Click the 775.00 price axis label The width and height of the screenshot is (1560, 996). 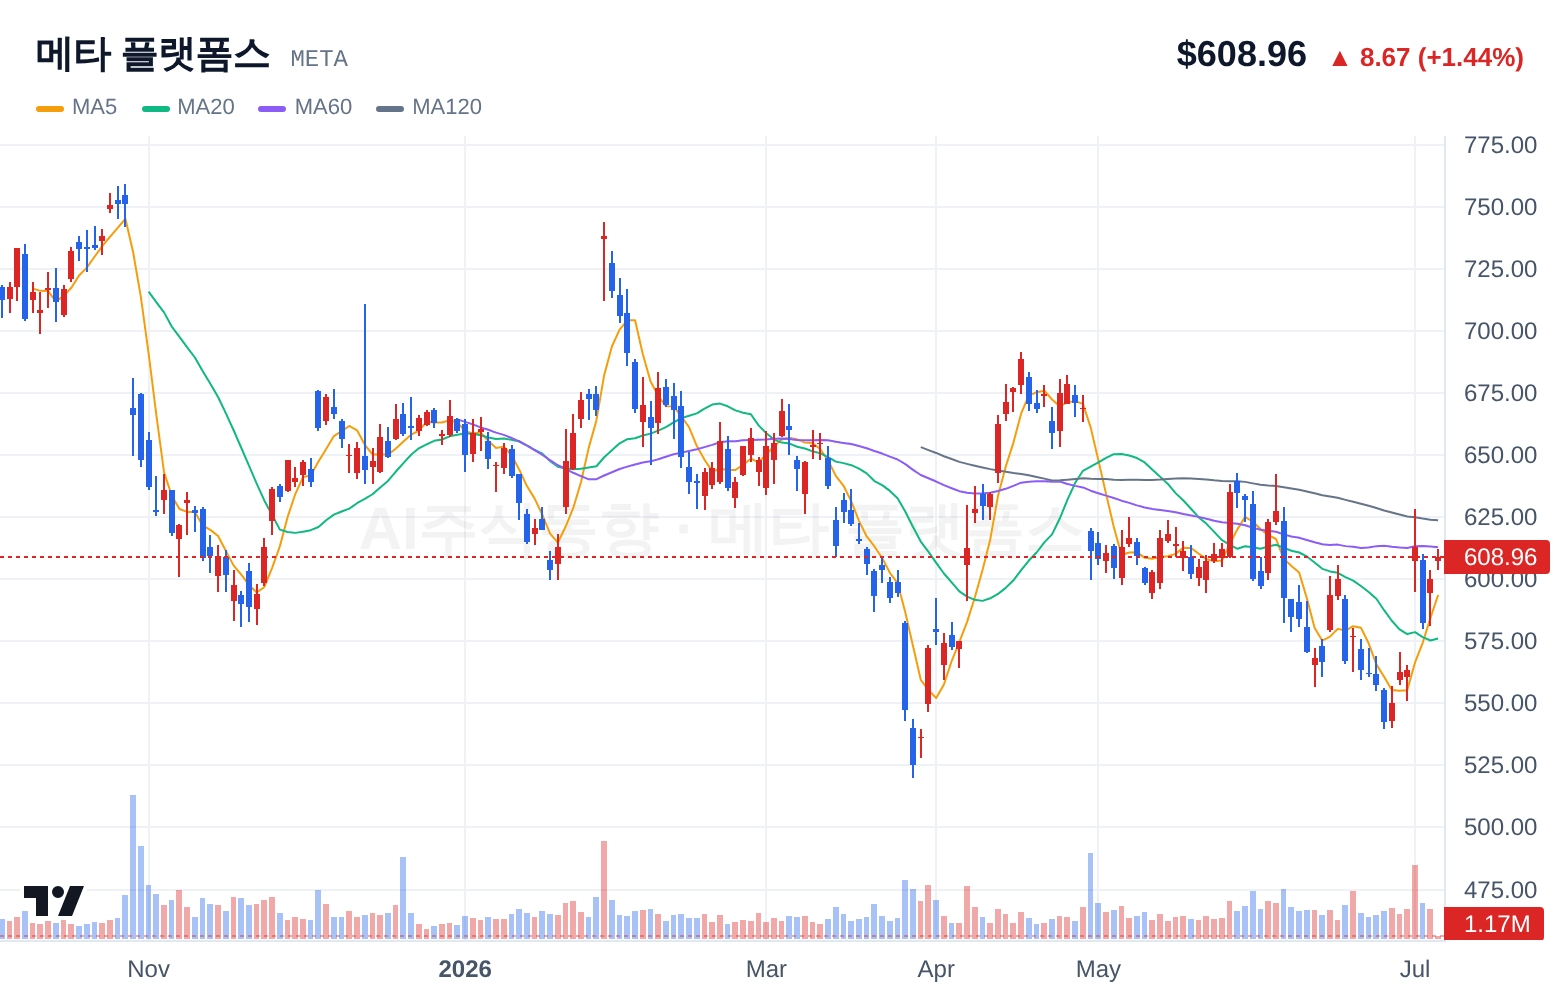(1500, 145)
